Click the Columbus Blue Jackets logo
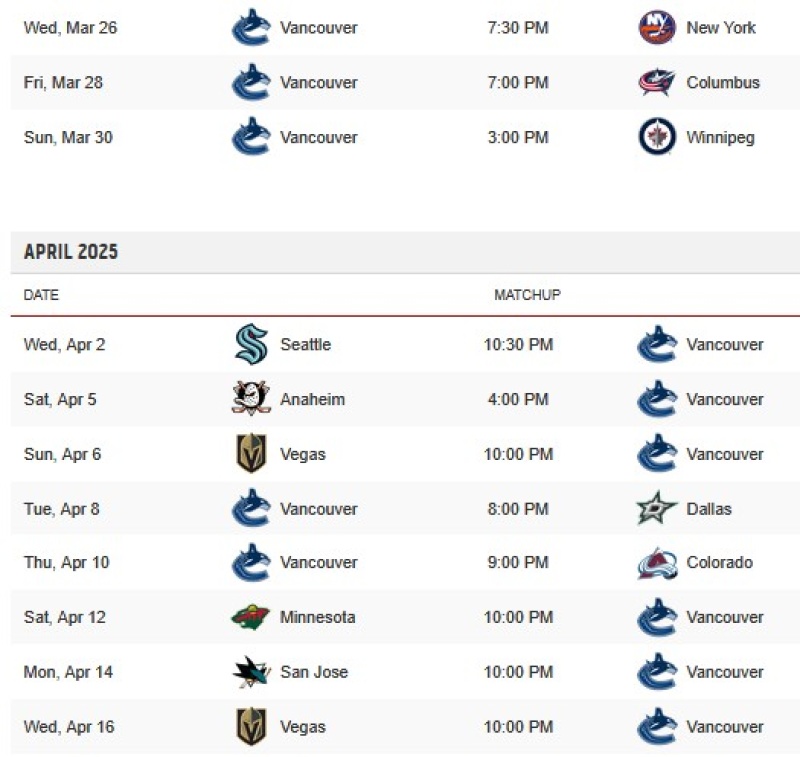 point(657,82)
